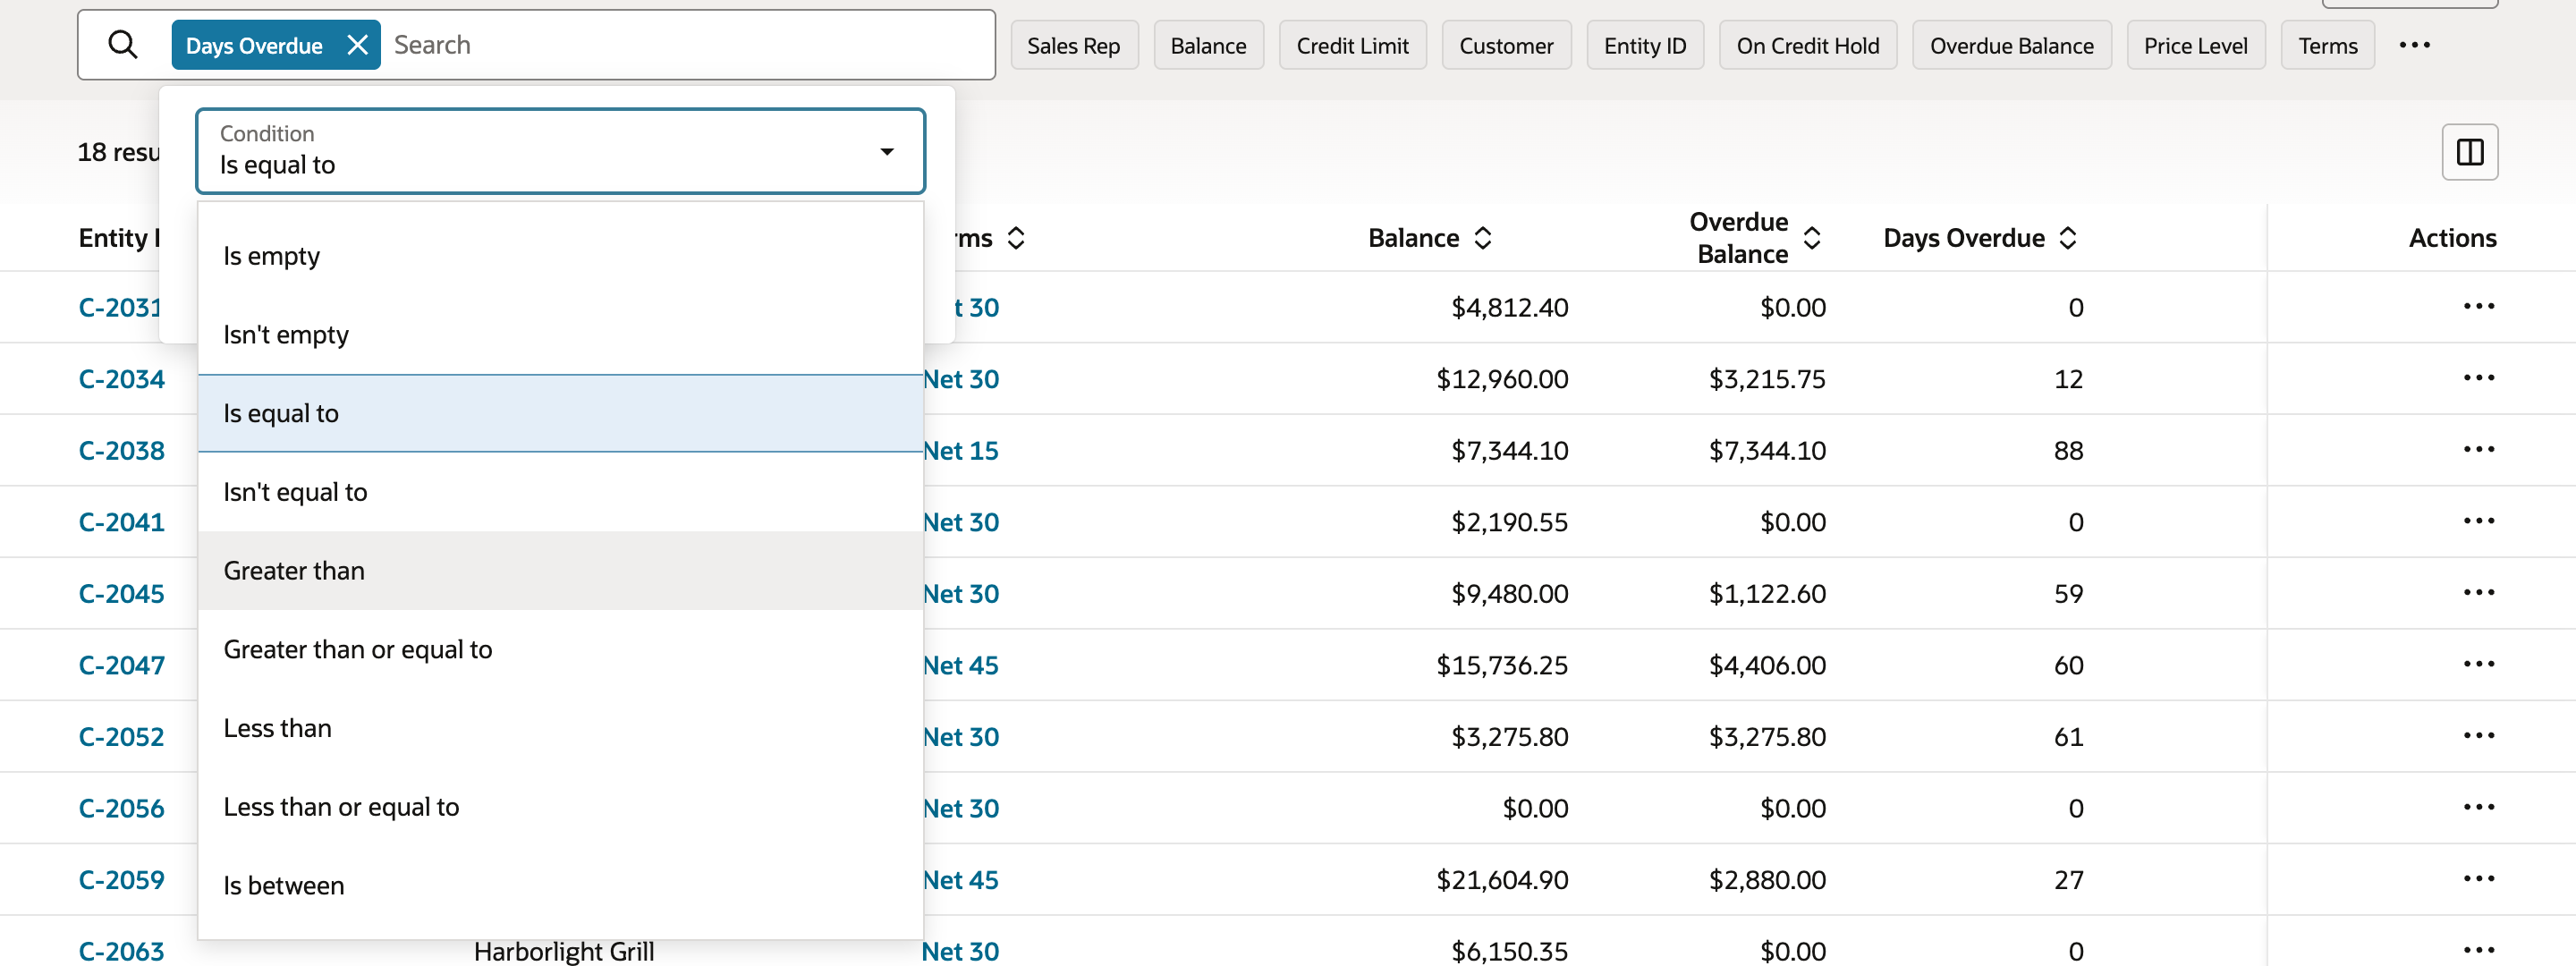Add the Balance filter chip
This screenshot has height=966, width=2576.
coord(1208,45)
